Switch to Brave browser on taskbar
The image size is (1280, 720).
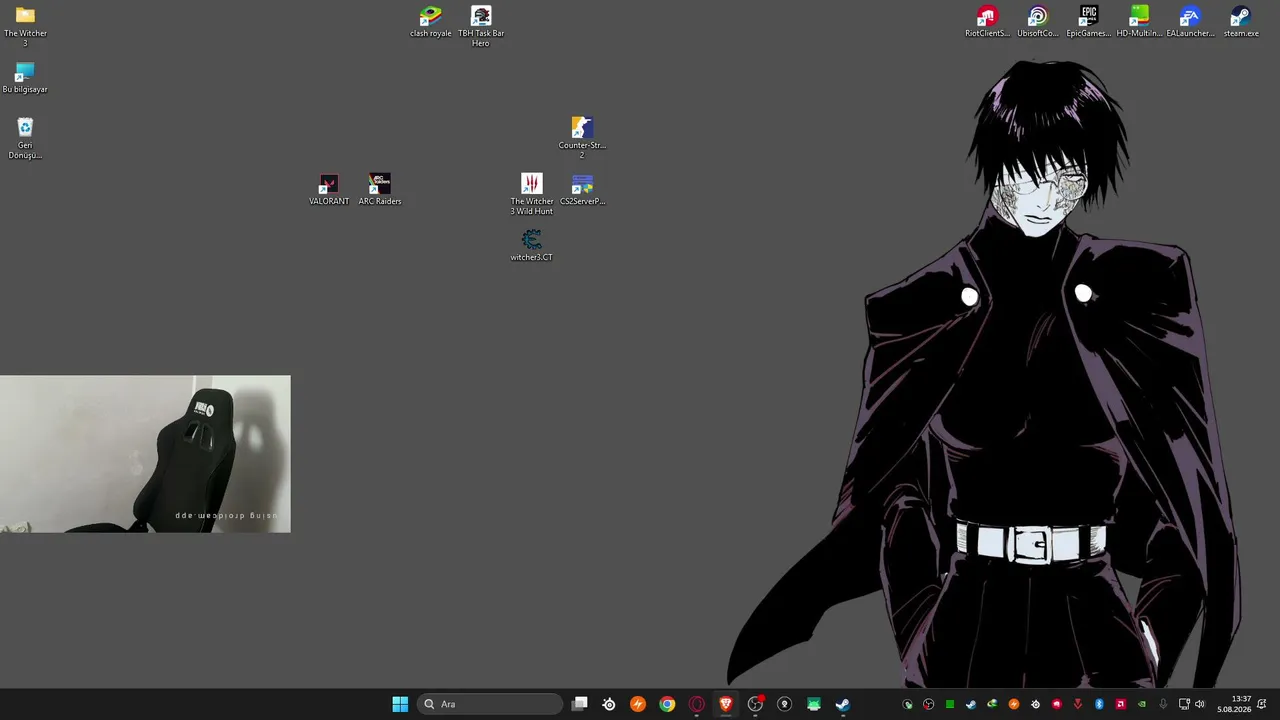726,704
